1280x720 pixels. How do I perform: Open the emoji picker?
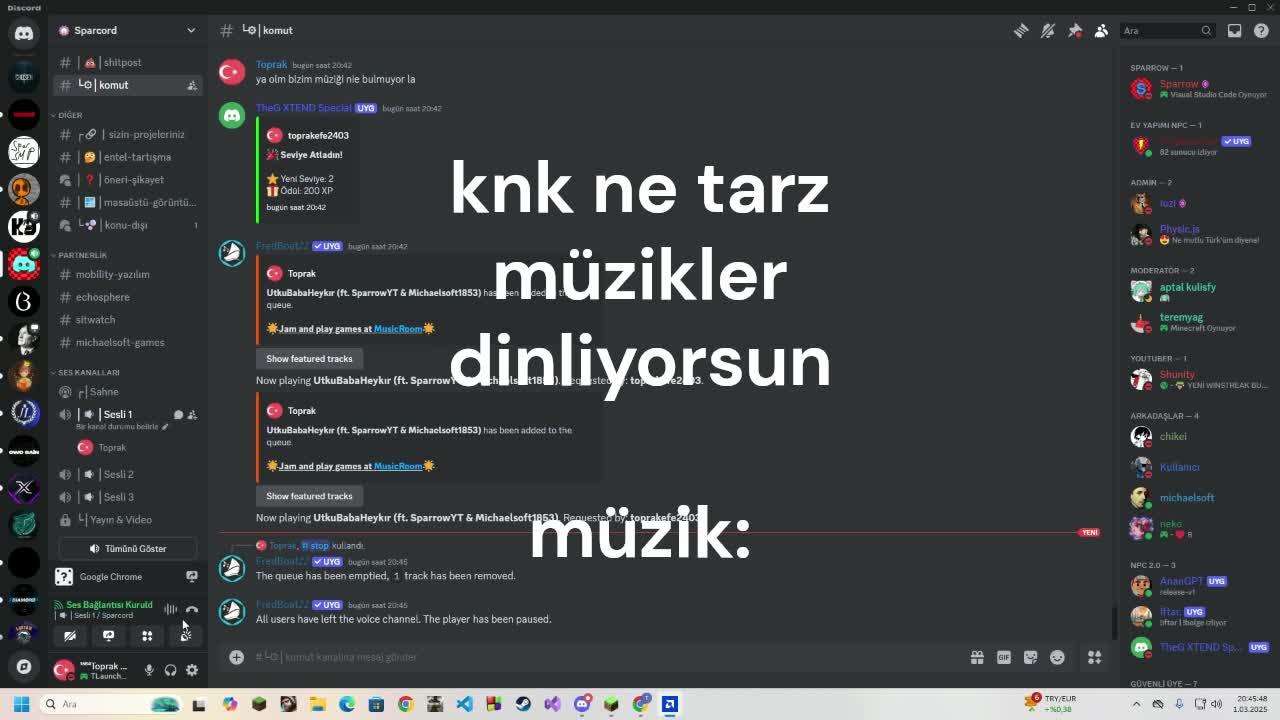point(1057,657)
